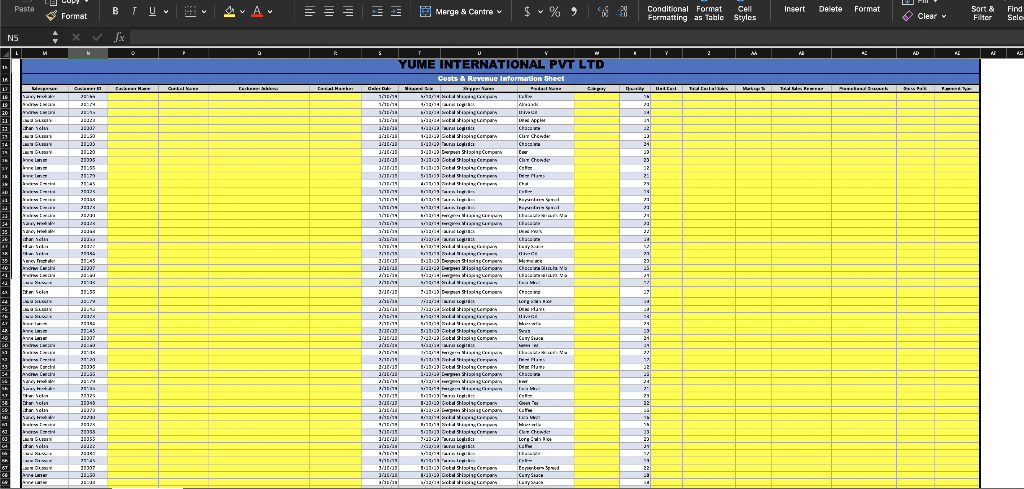Image resolution: width=1024 pixels, height=489 pixels.
Task: Centre align text
Action: click(329, 11)
